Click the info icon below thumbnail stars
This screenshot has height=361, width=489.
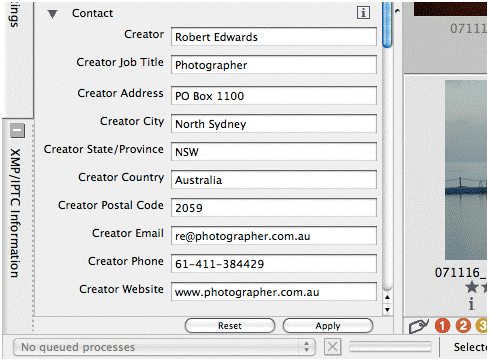pyautogui.click(x=471, y=304)
